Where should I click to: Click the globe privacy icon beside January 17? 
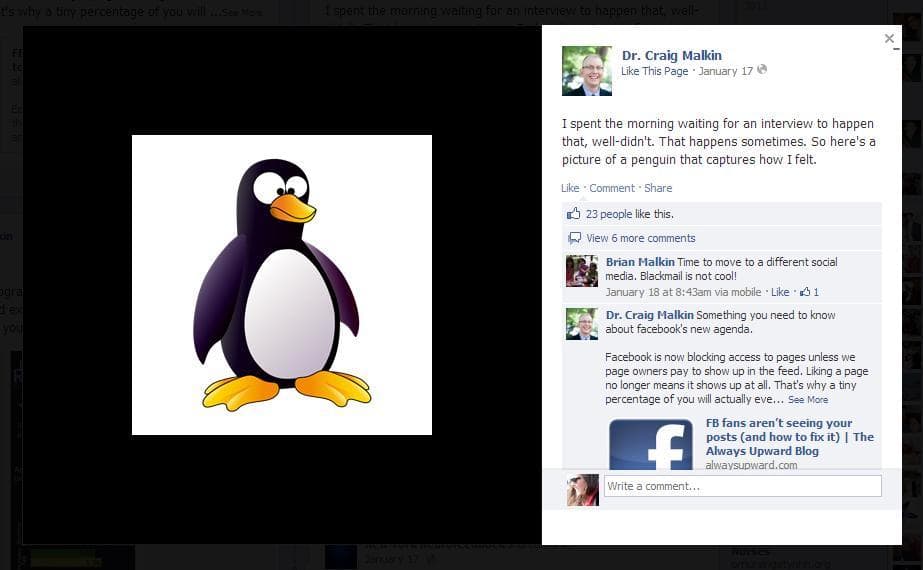pos(763,70)
